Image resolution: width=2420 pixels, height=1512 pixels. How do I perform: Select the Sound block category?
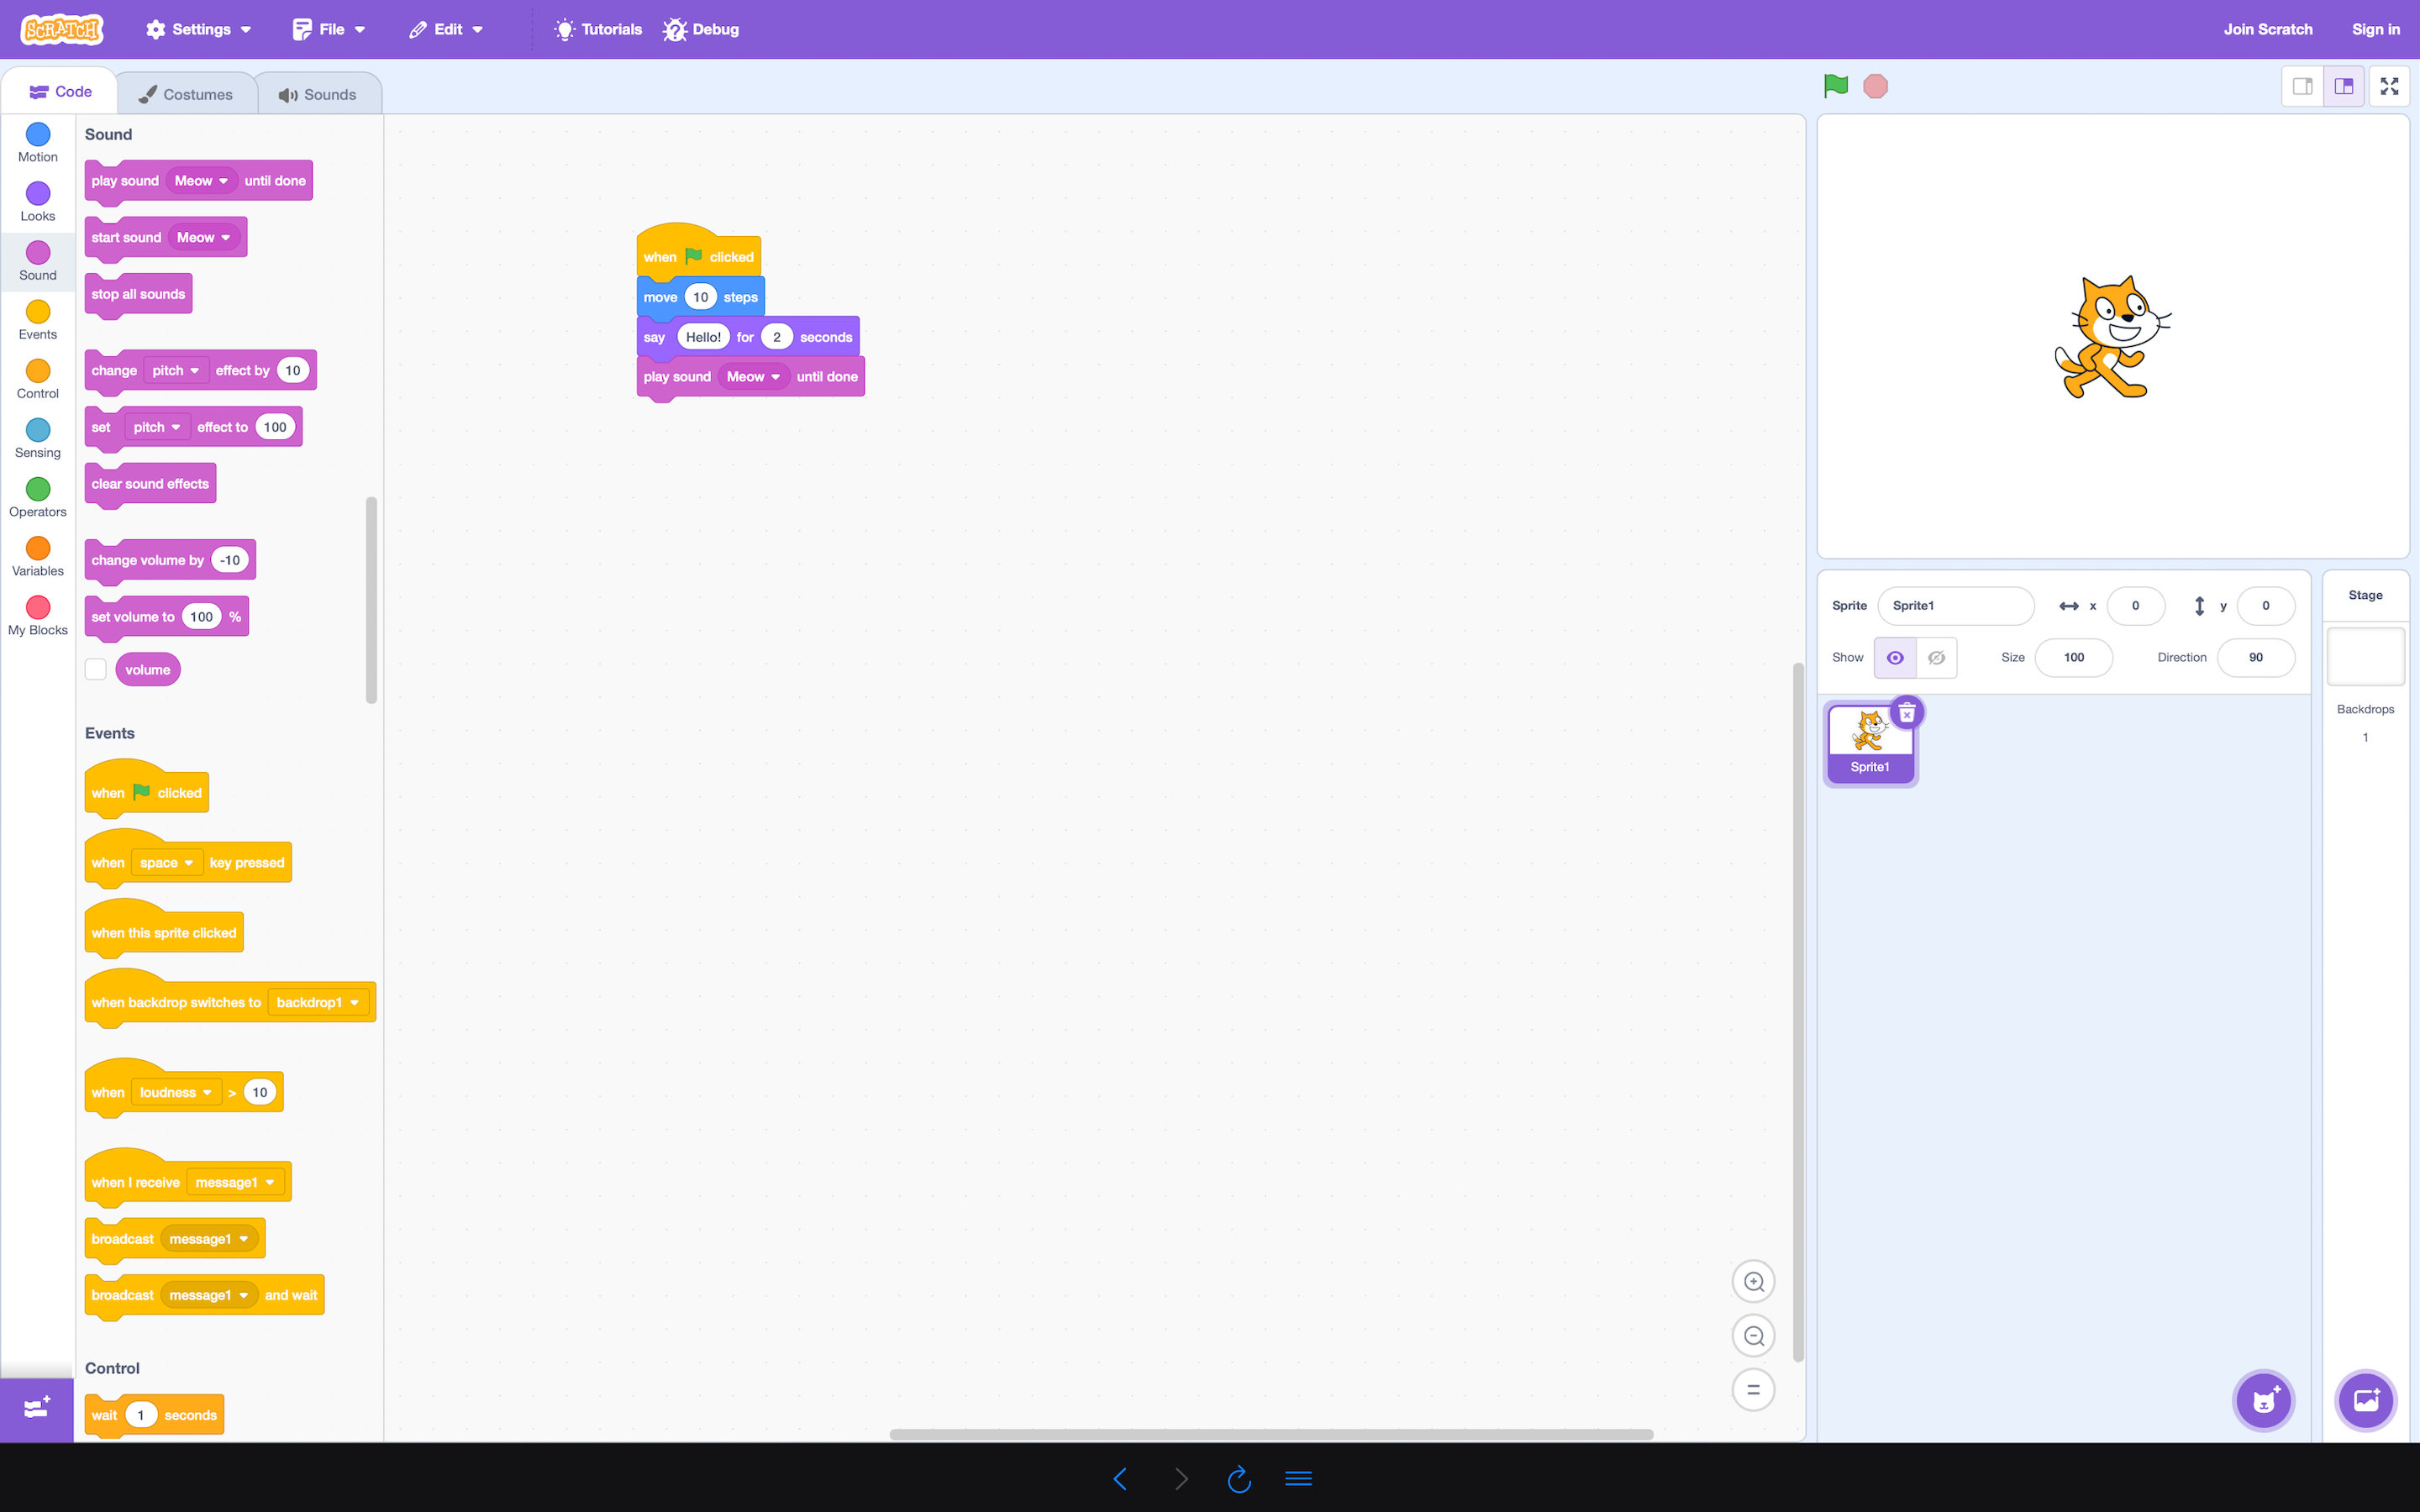coord(38,261)
